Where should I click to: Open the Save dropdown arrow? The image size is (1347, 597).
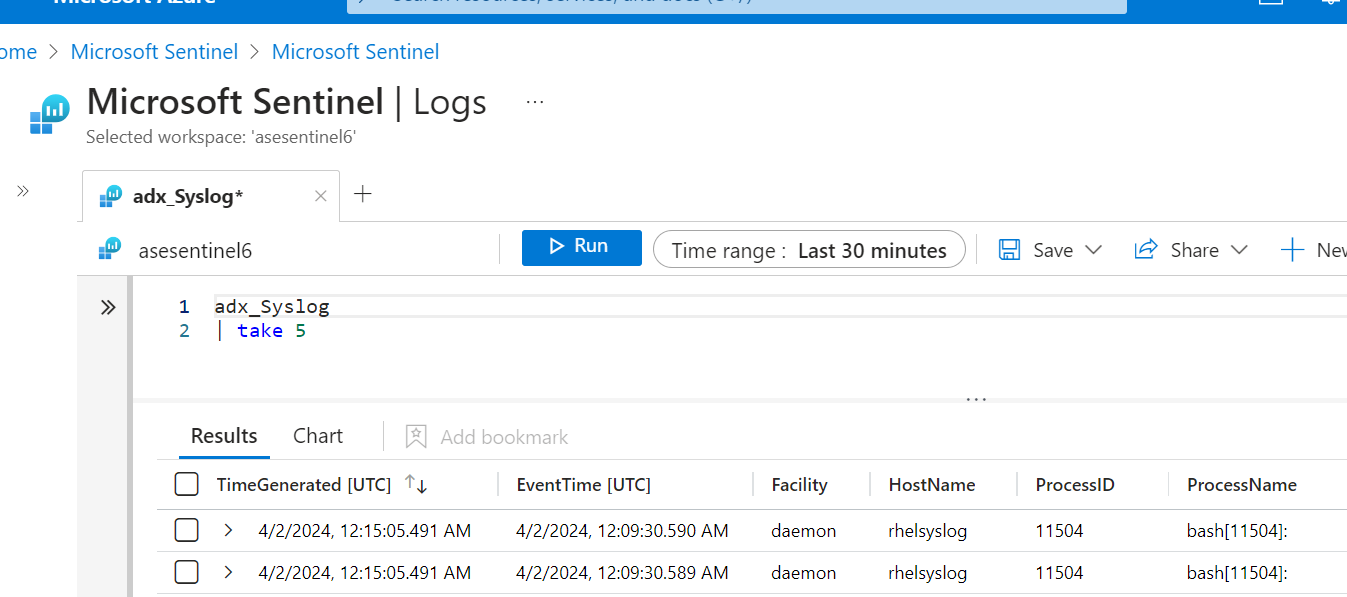point(1093,250)
